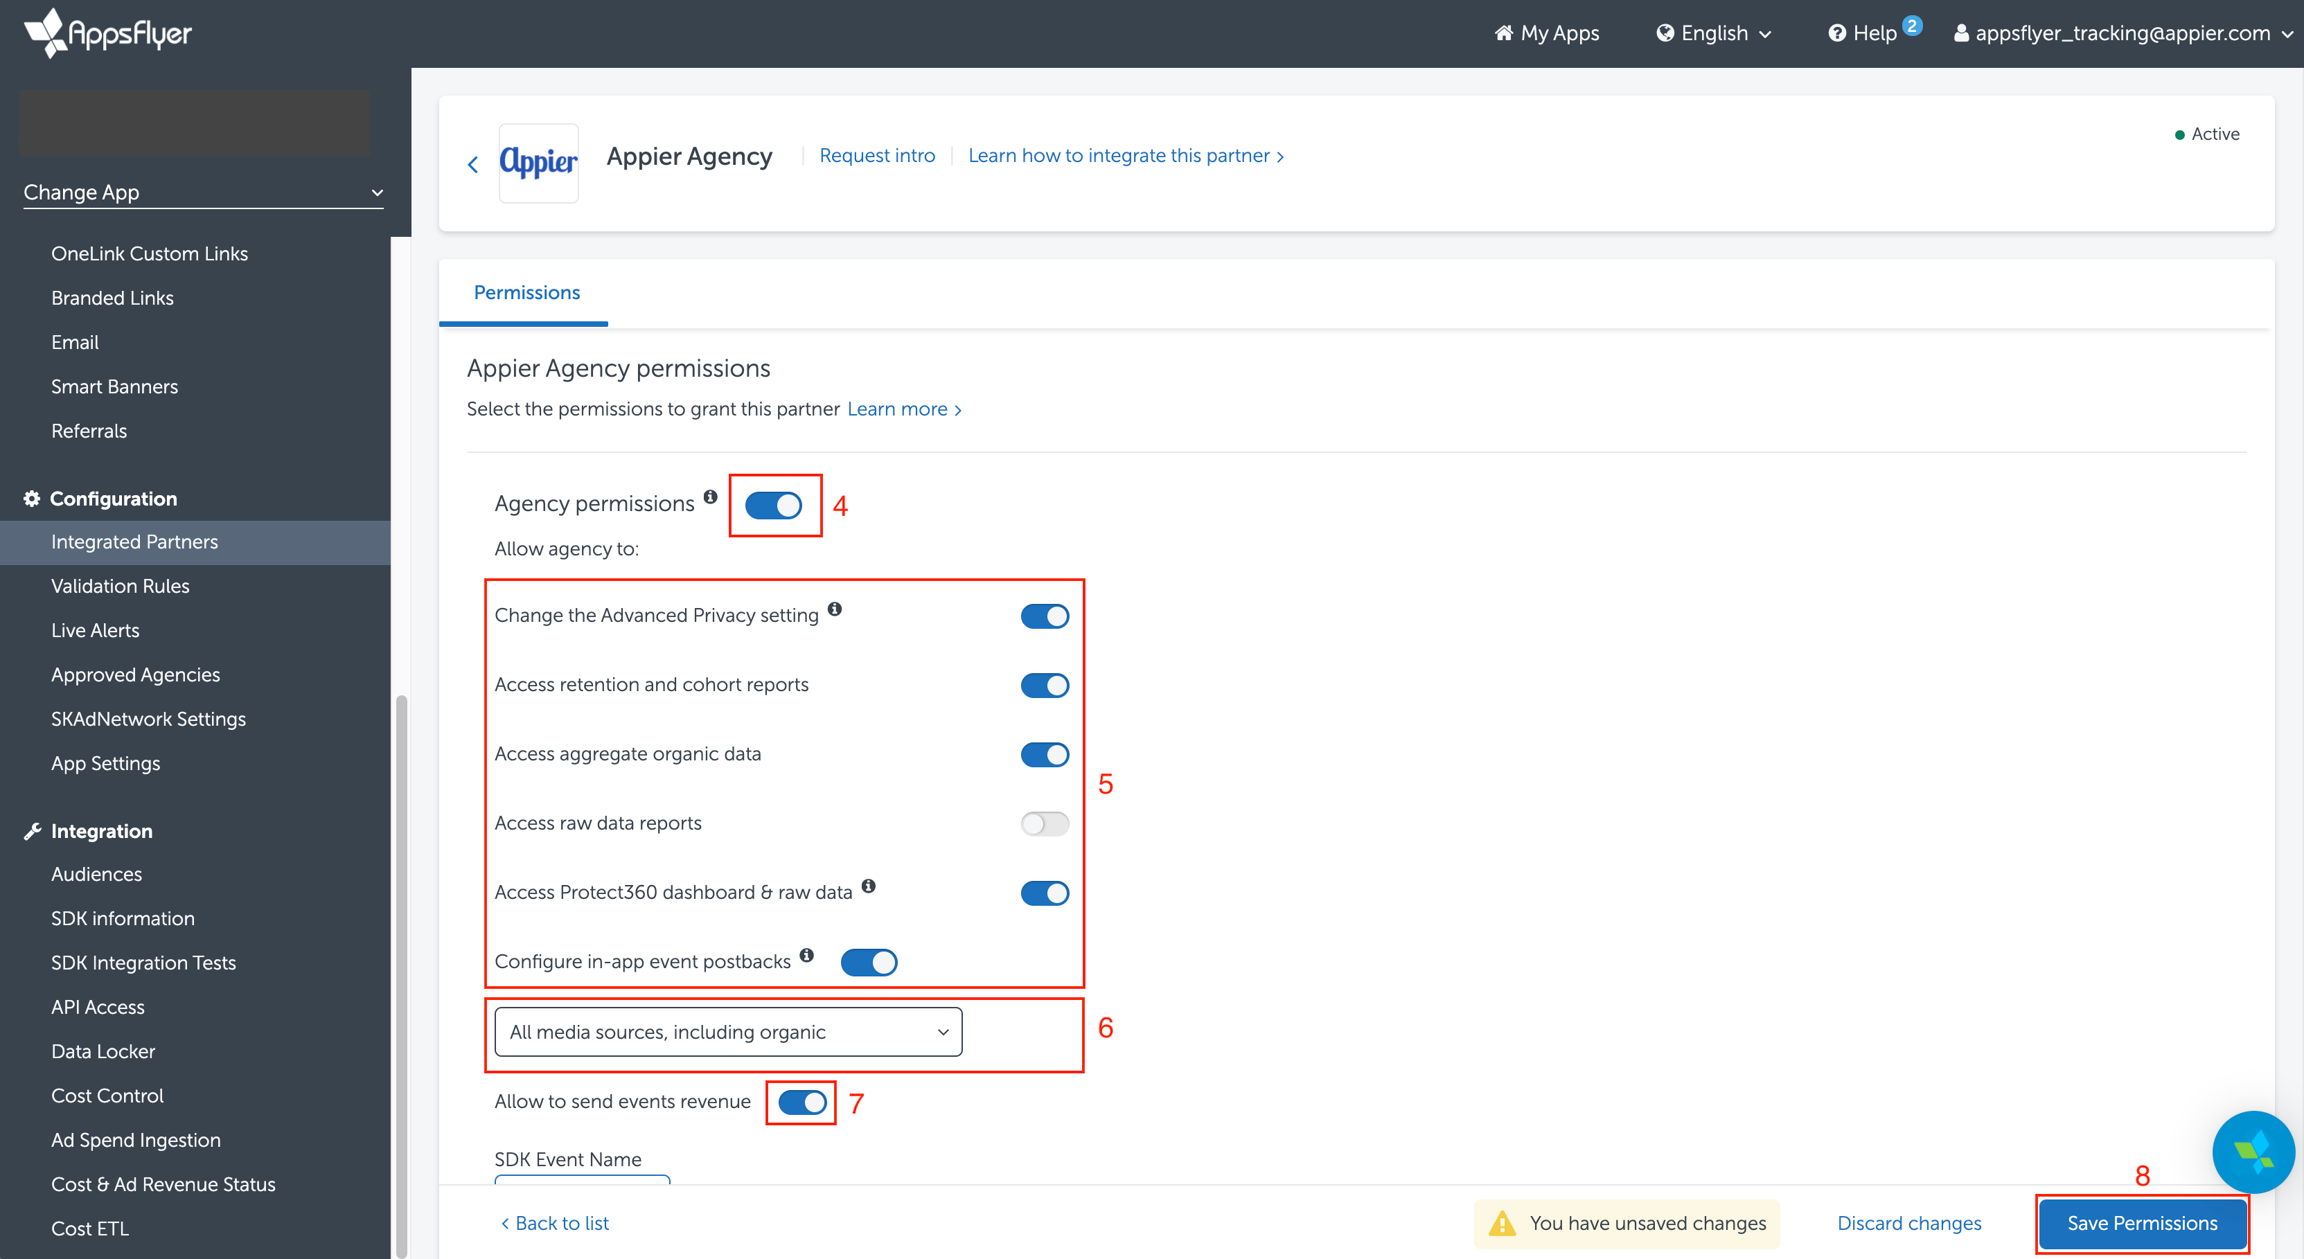Open the All media sources dropdown

click(x=728, y=1032)
